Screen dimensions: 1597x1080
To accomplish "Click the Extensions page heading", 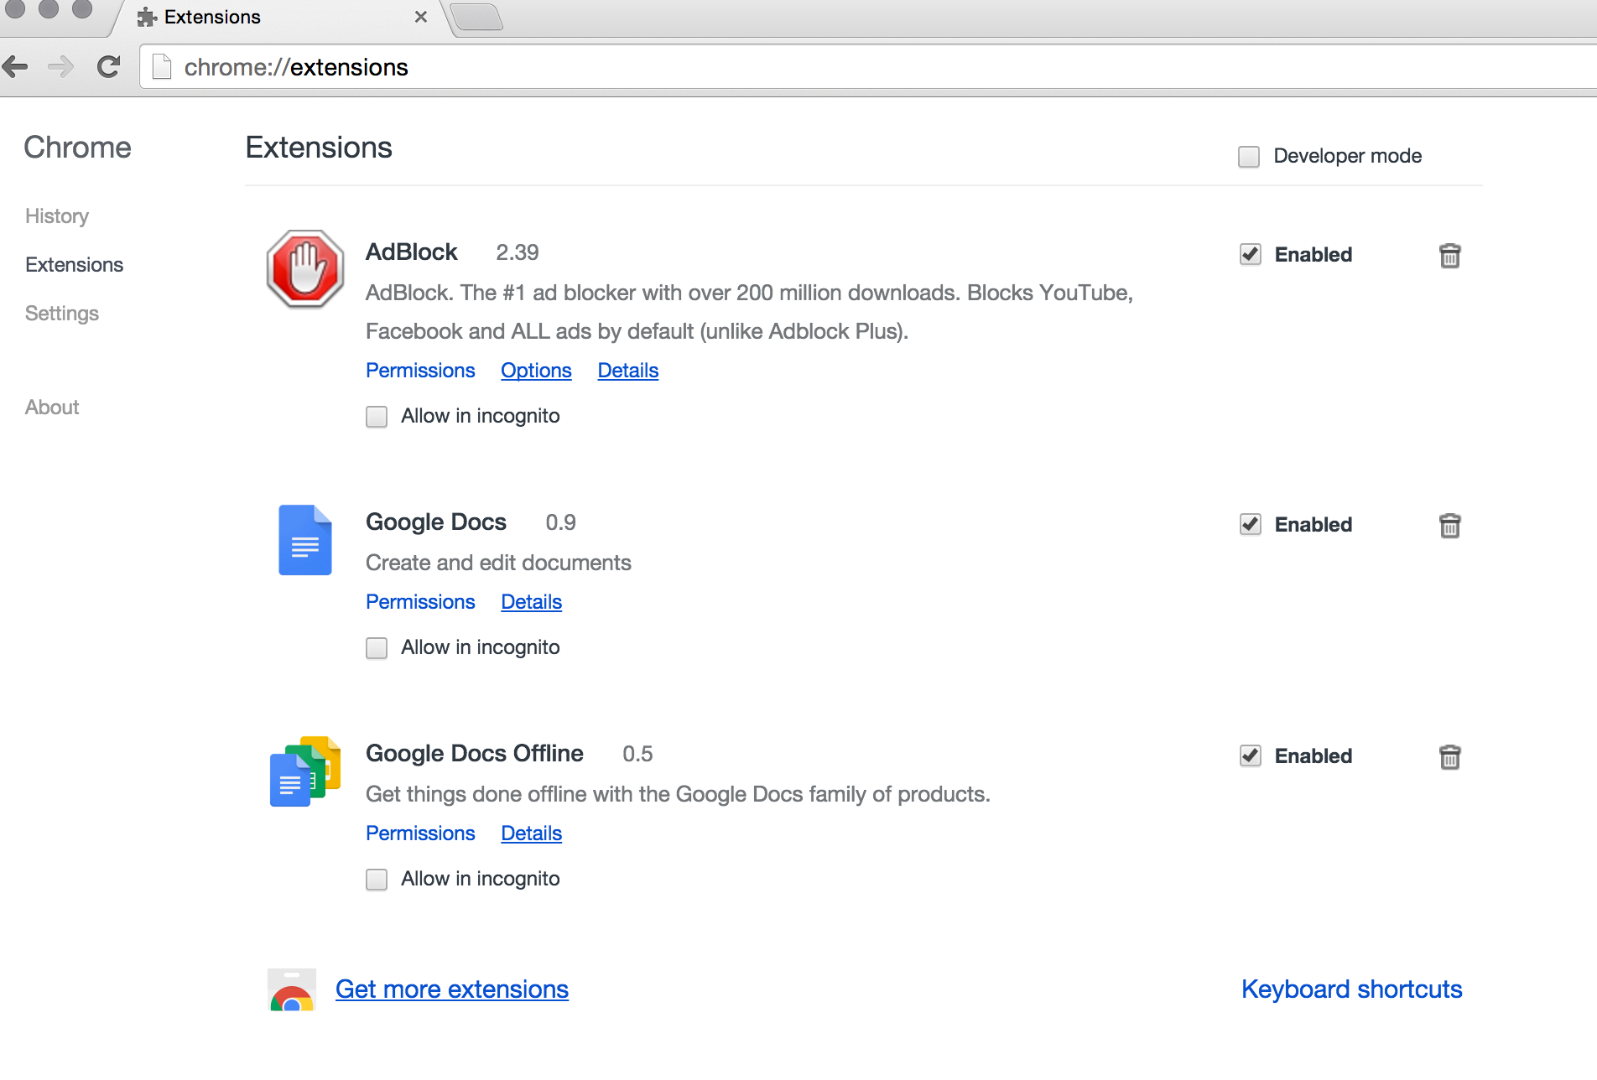I will (319, 147).
